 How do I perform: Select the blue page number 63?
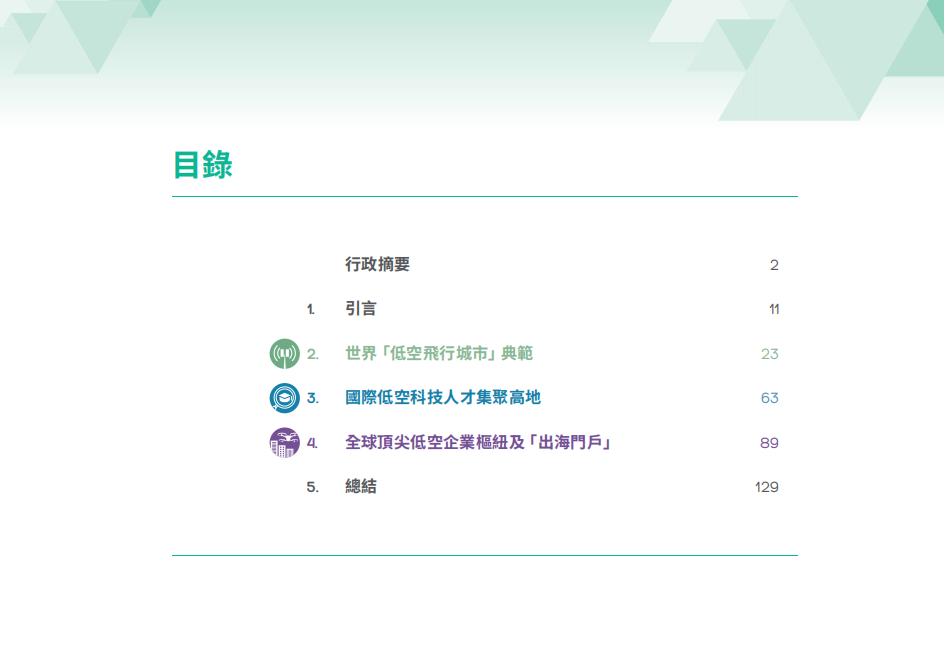[x=769, y=398]
